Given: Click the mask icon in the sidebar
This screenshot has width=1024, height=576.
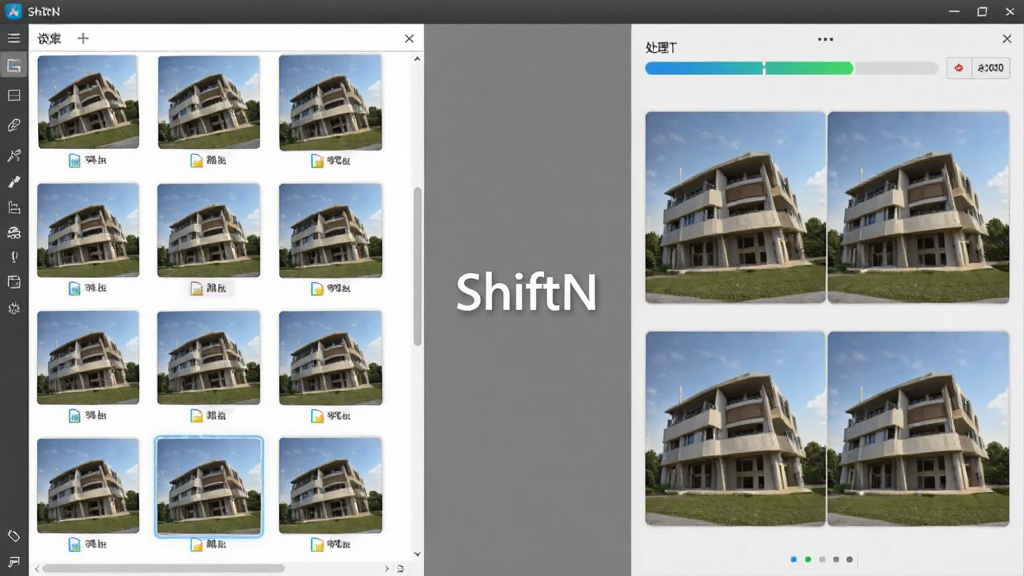Looking at the screenshot, I should coord(14,233).
